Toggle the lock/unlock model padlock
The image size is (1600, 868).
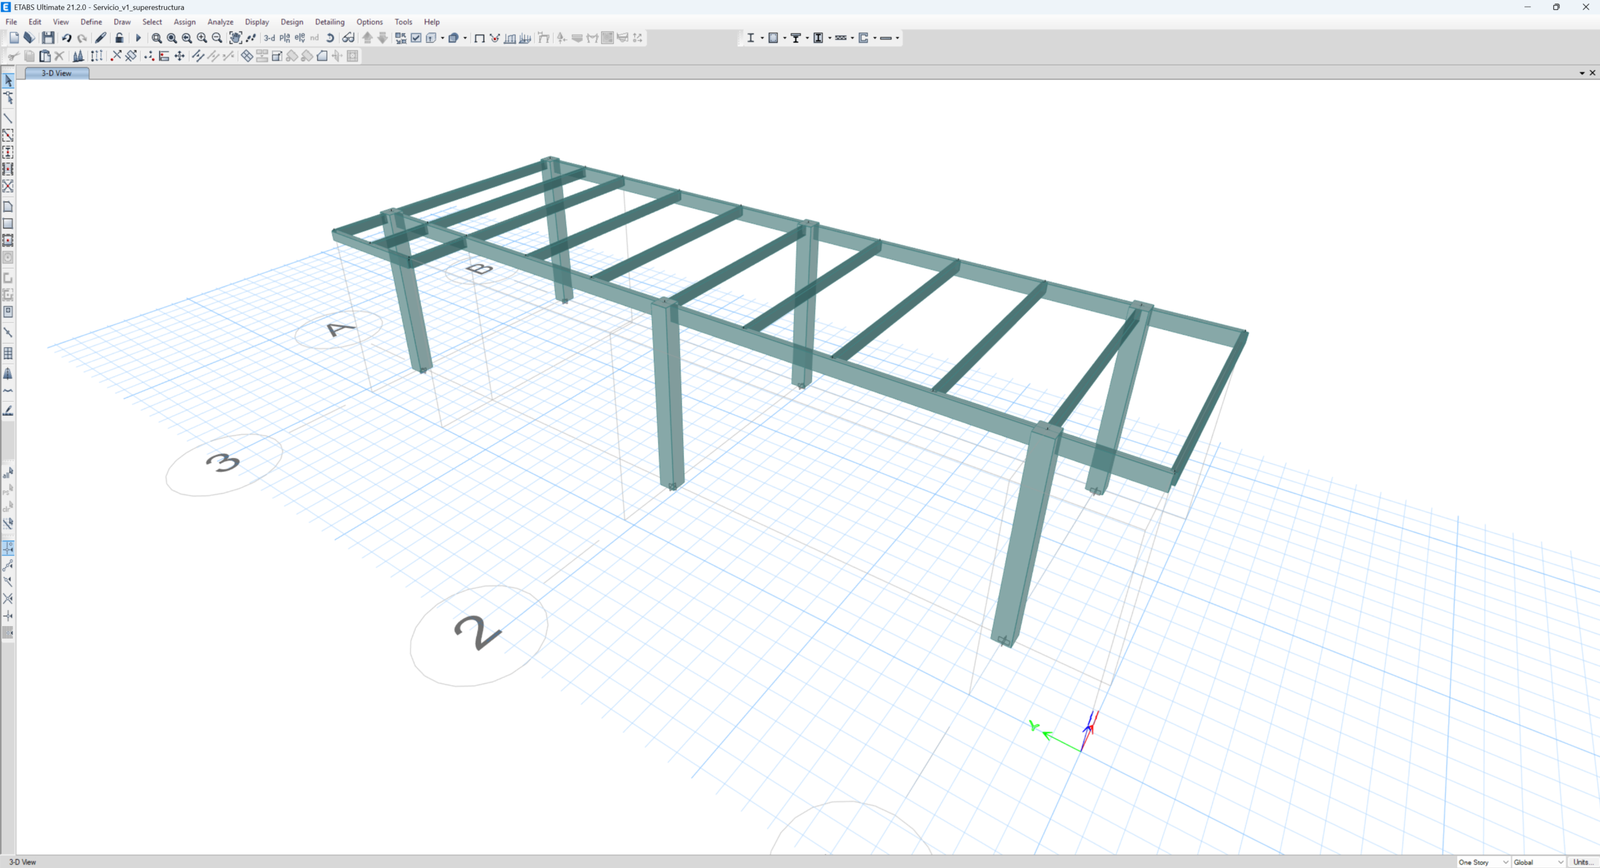pyautogui.click(x=119, y=38)
